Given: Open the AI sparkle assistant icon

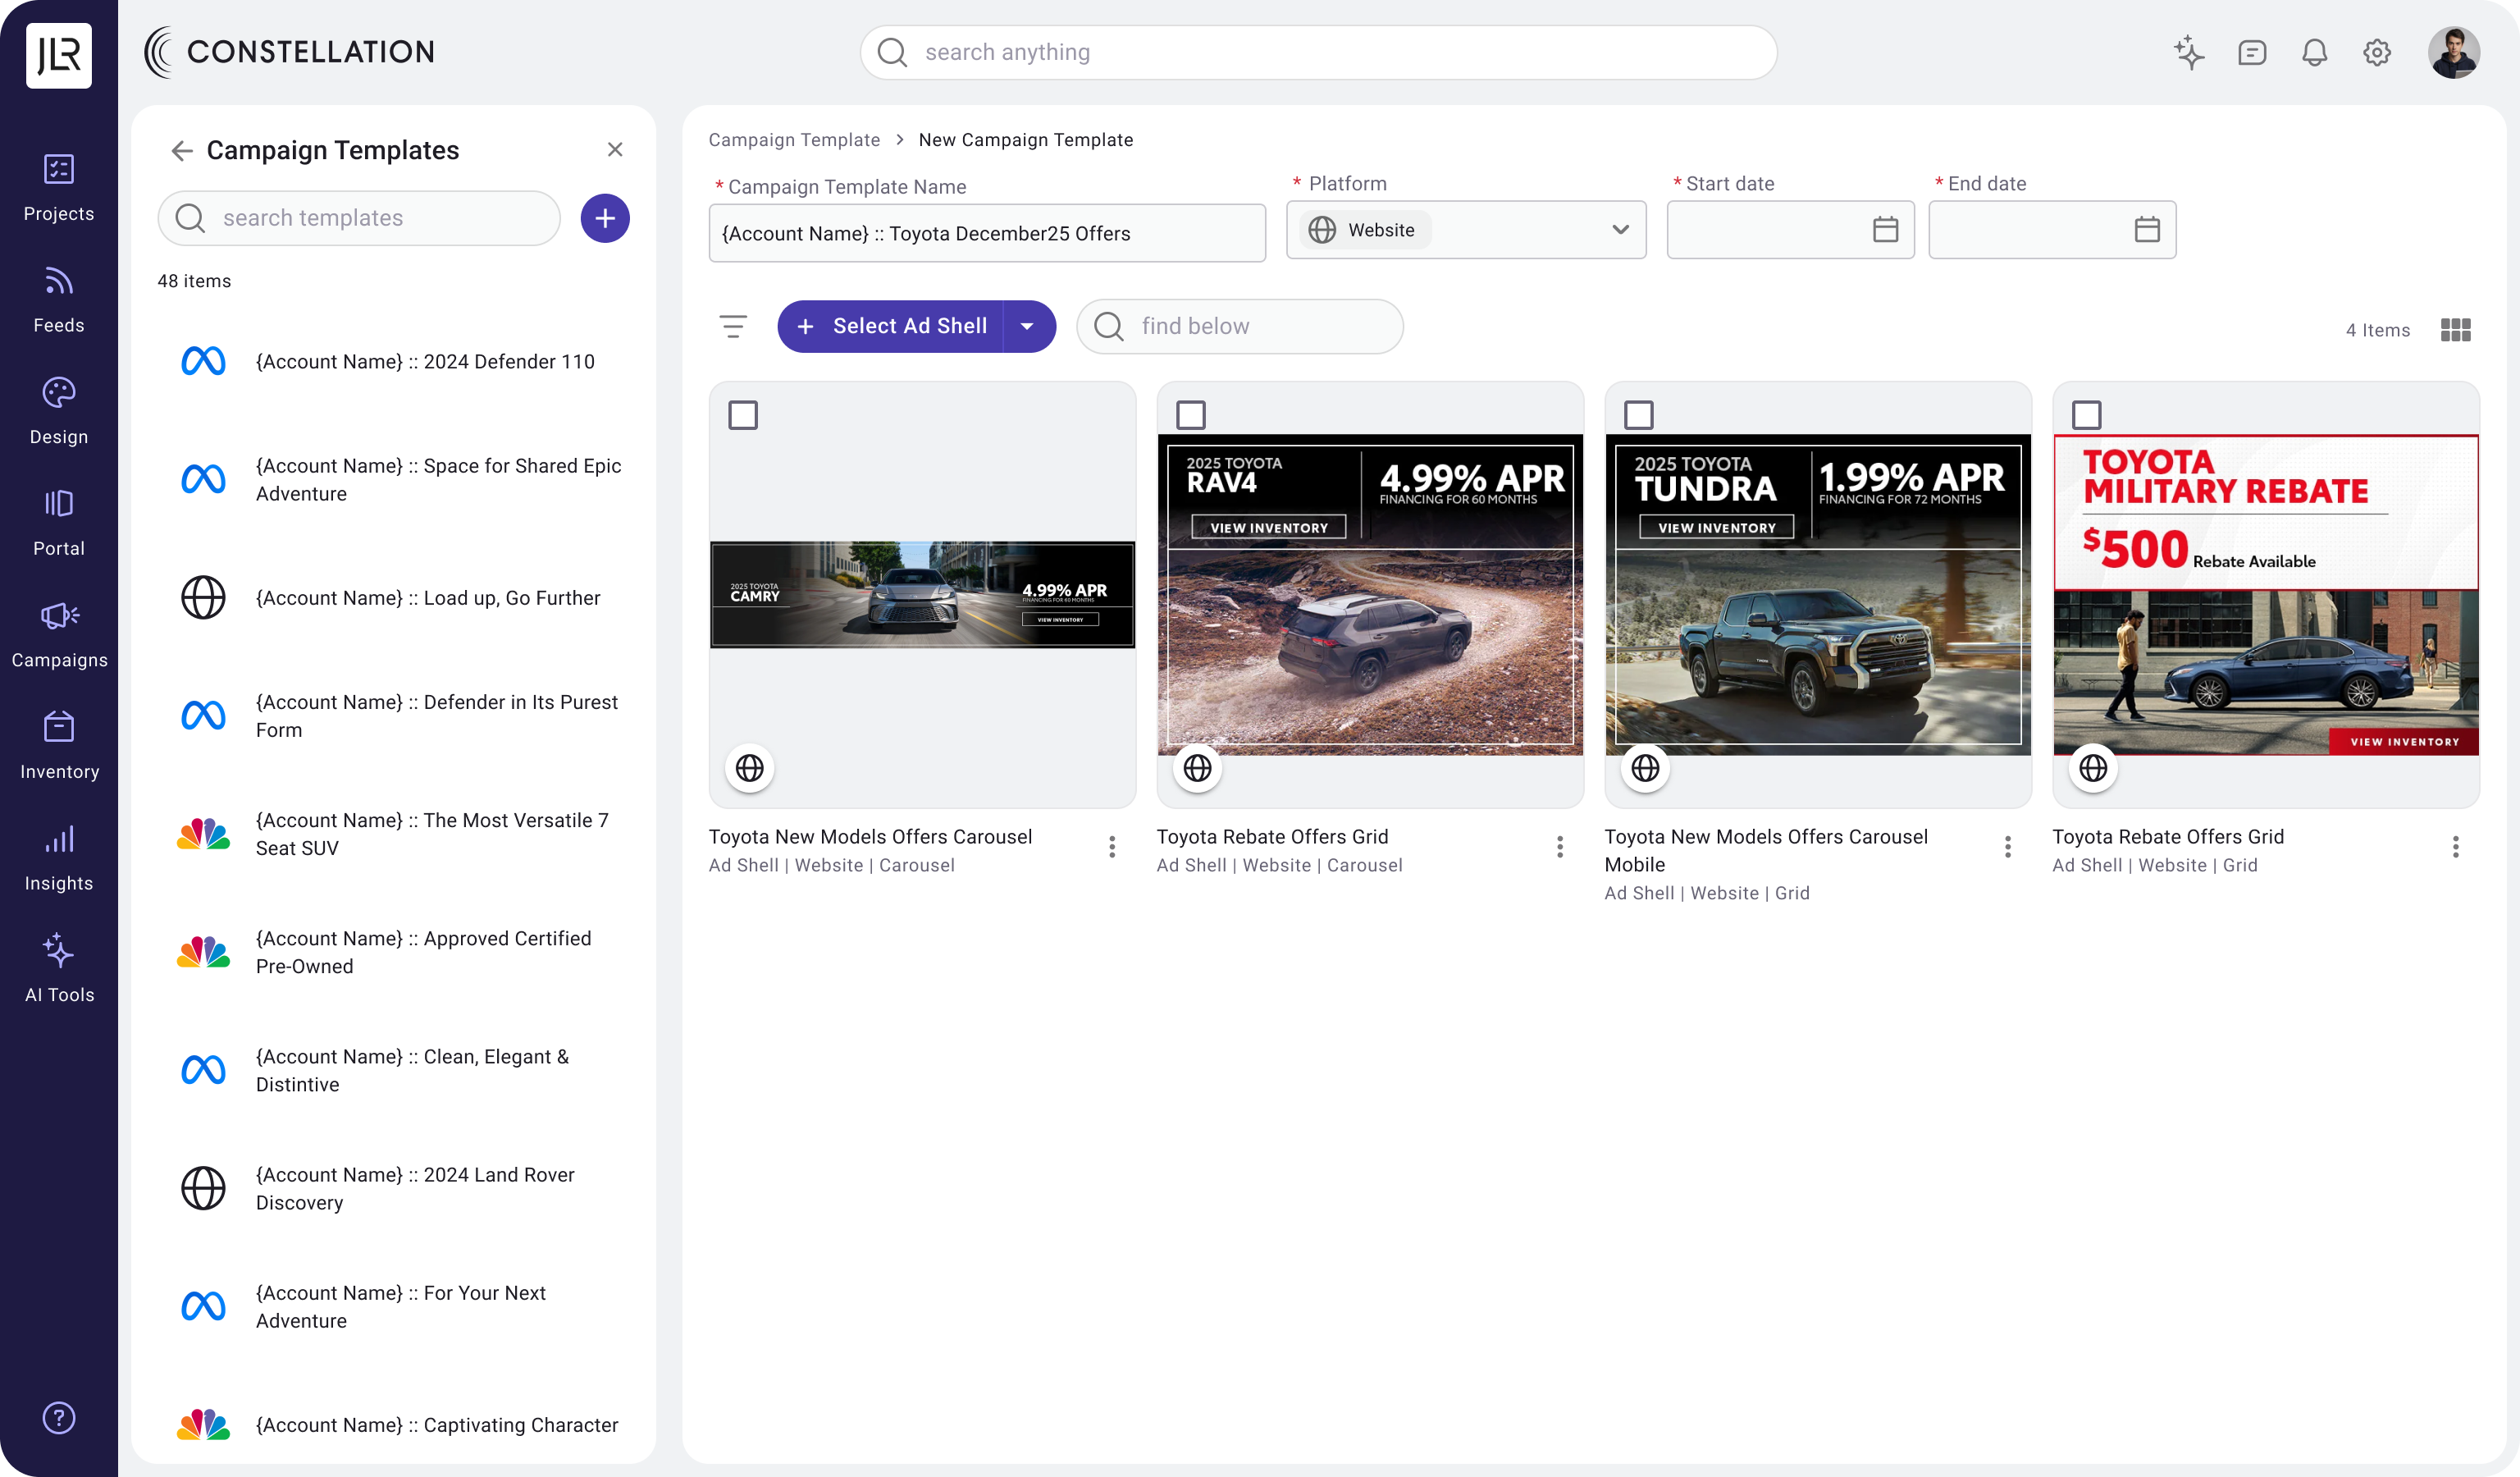Looking at the screenshot, I should pyautogui.click(x=2188, y=52).
